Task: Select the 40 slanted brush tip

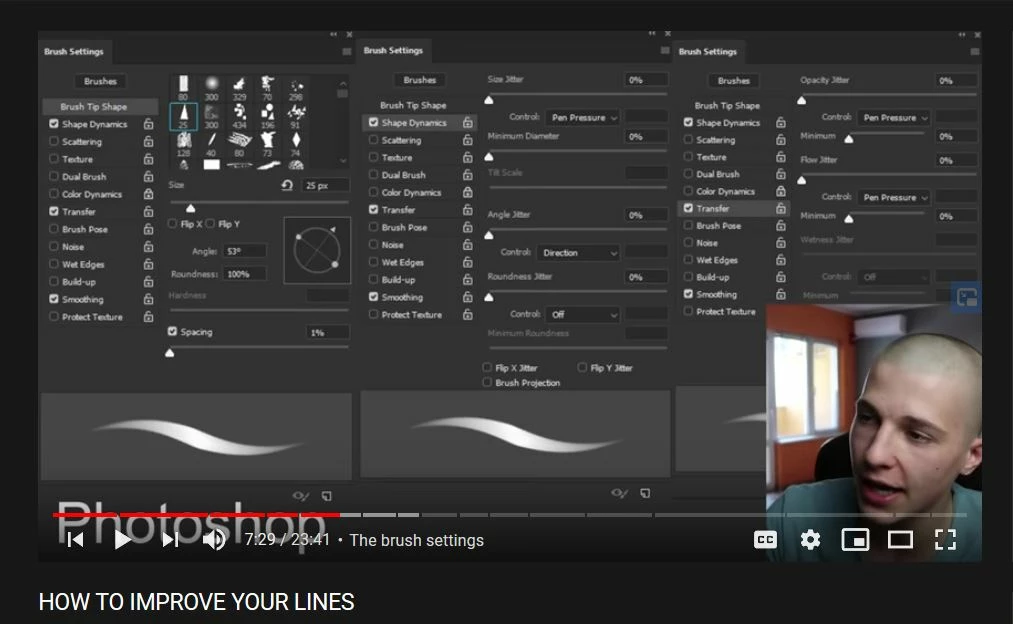Action: point(211,144)
